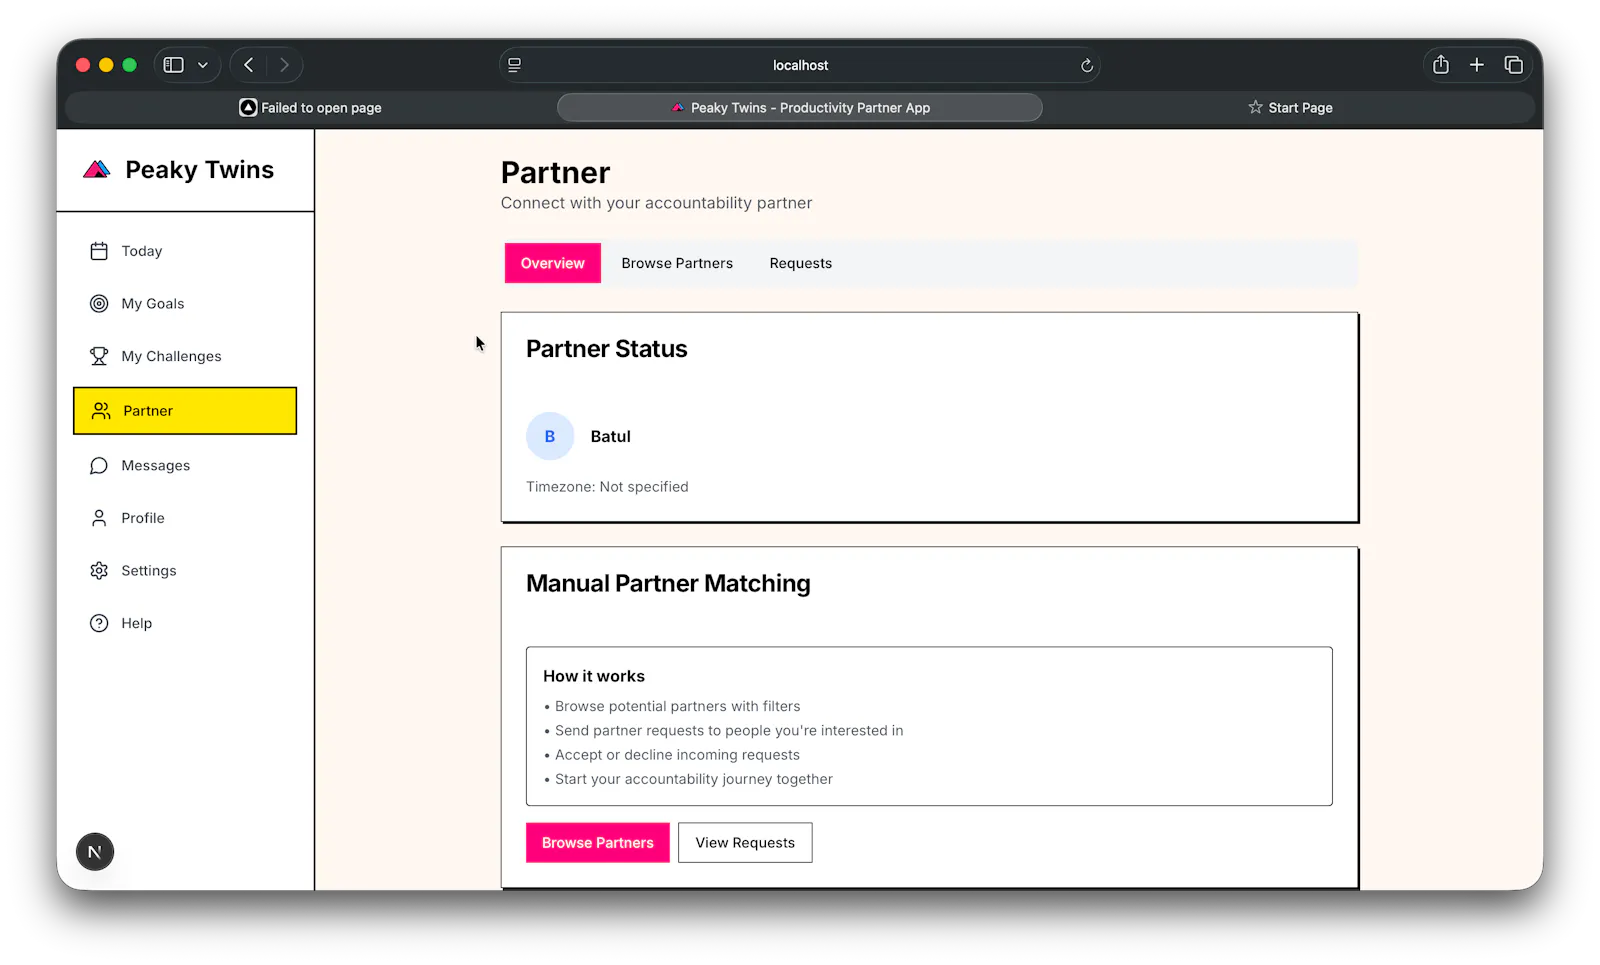This screenshot has width=1600, height=965.
Task: Click the Peaky Twins logo icon
Action: pyautogui.click(x=96, y=169)
